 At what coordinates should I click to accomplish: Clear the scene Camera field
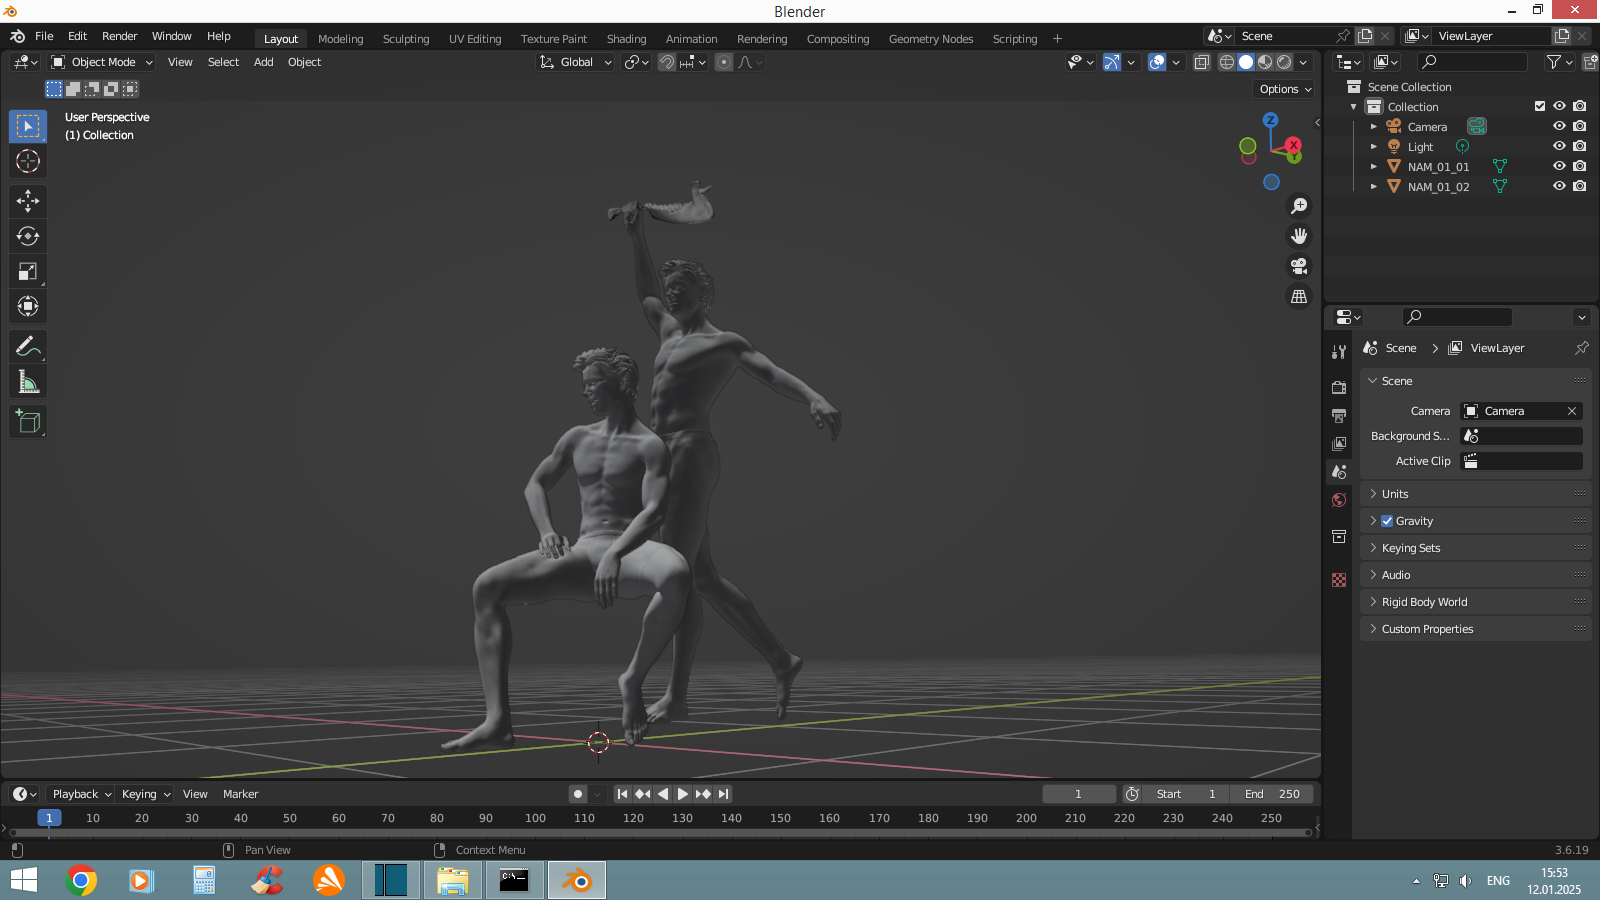pyautogui.click(x=1572, y=411)
